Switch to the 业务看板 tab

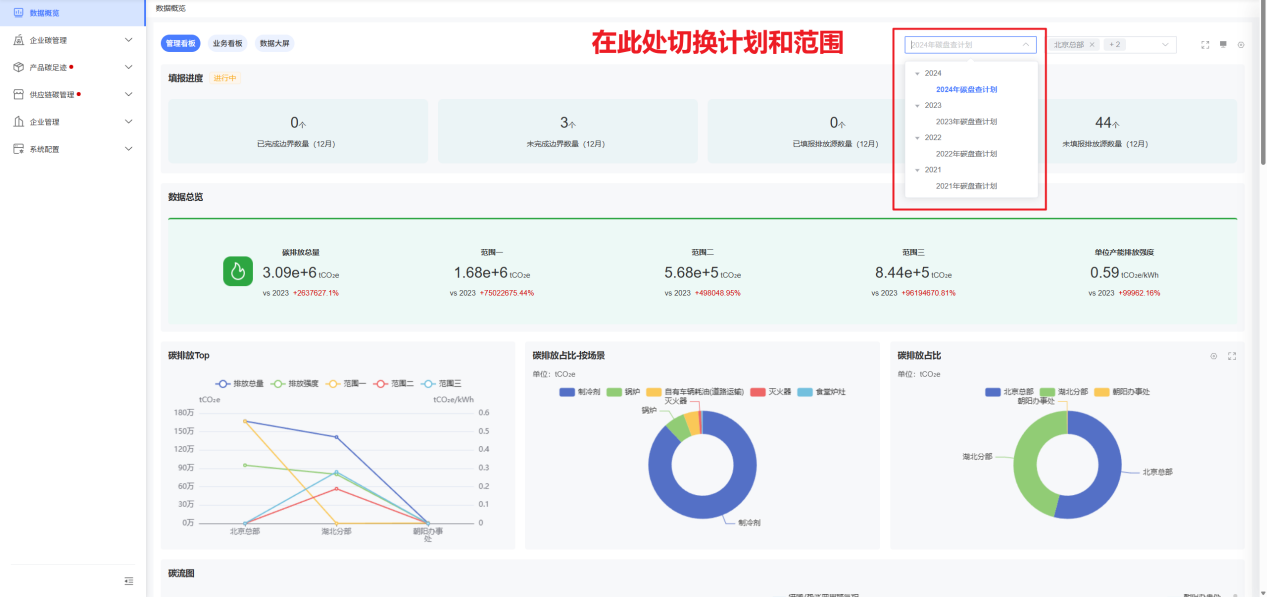[229, 43]
